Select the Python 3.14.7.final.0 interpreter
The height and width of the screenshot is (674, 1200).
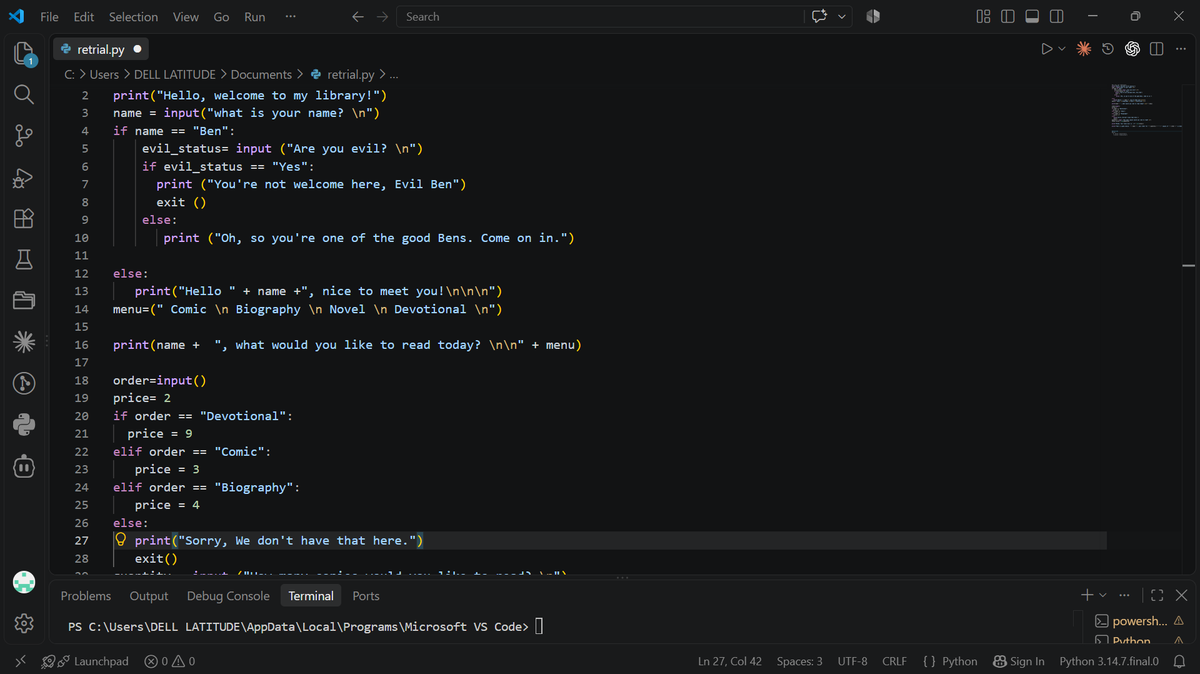point(1109,661)
